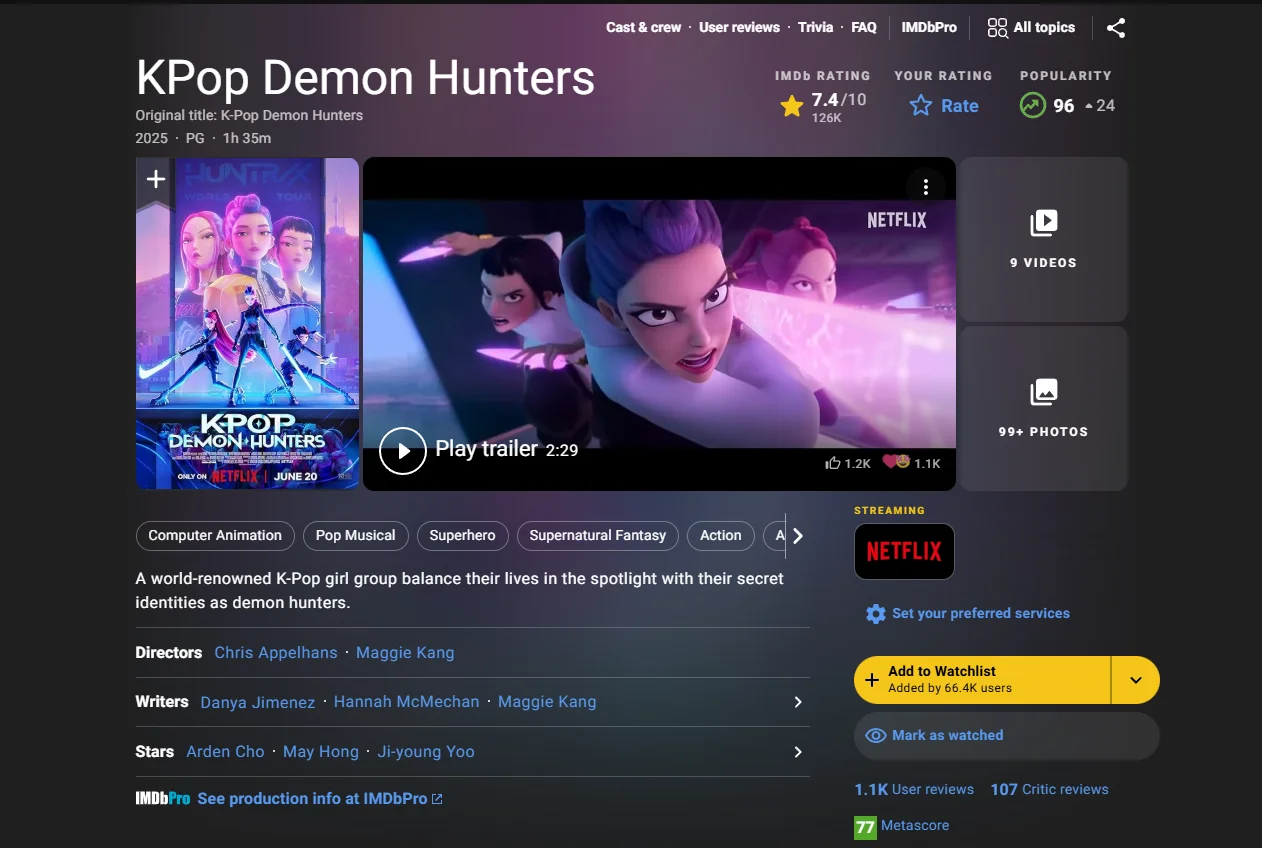Viewport: 1262px width, 848px height.
Task: Open the 9 Videos gallery icon
Action: (1043, 223)
